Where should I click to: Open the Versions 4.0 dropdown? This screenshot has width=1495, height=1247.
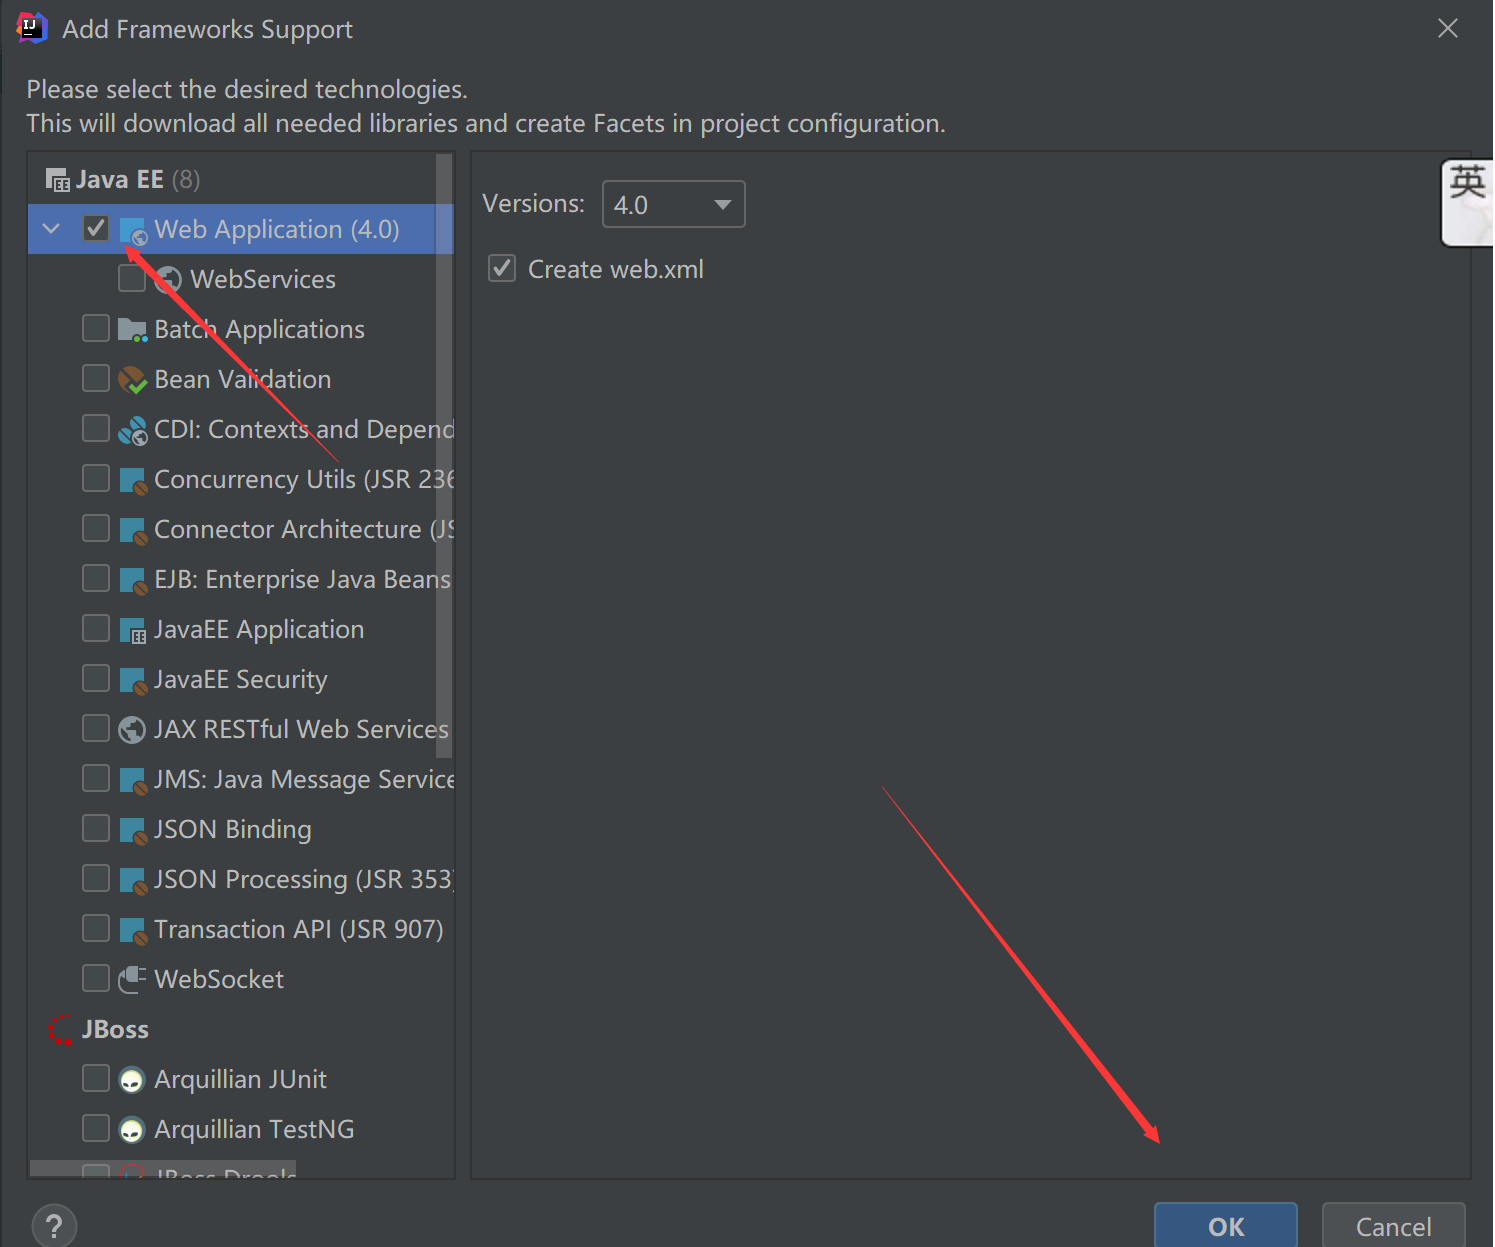pos(673,205)
